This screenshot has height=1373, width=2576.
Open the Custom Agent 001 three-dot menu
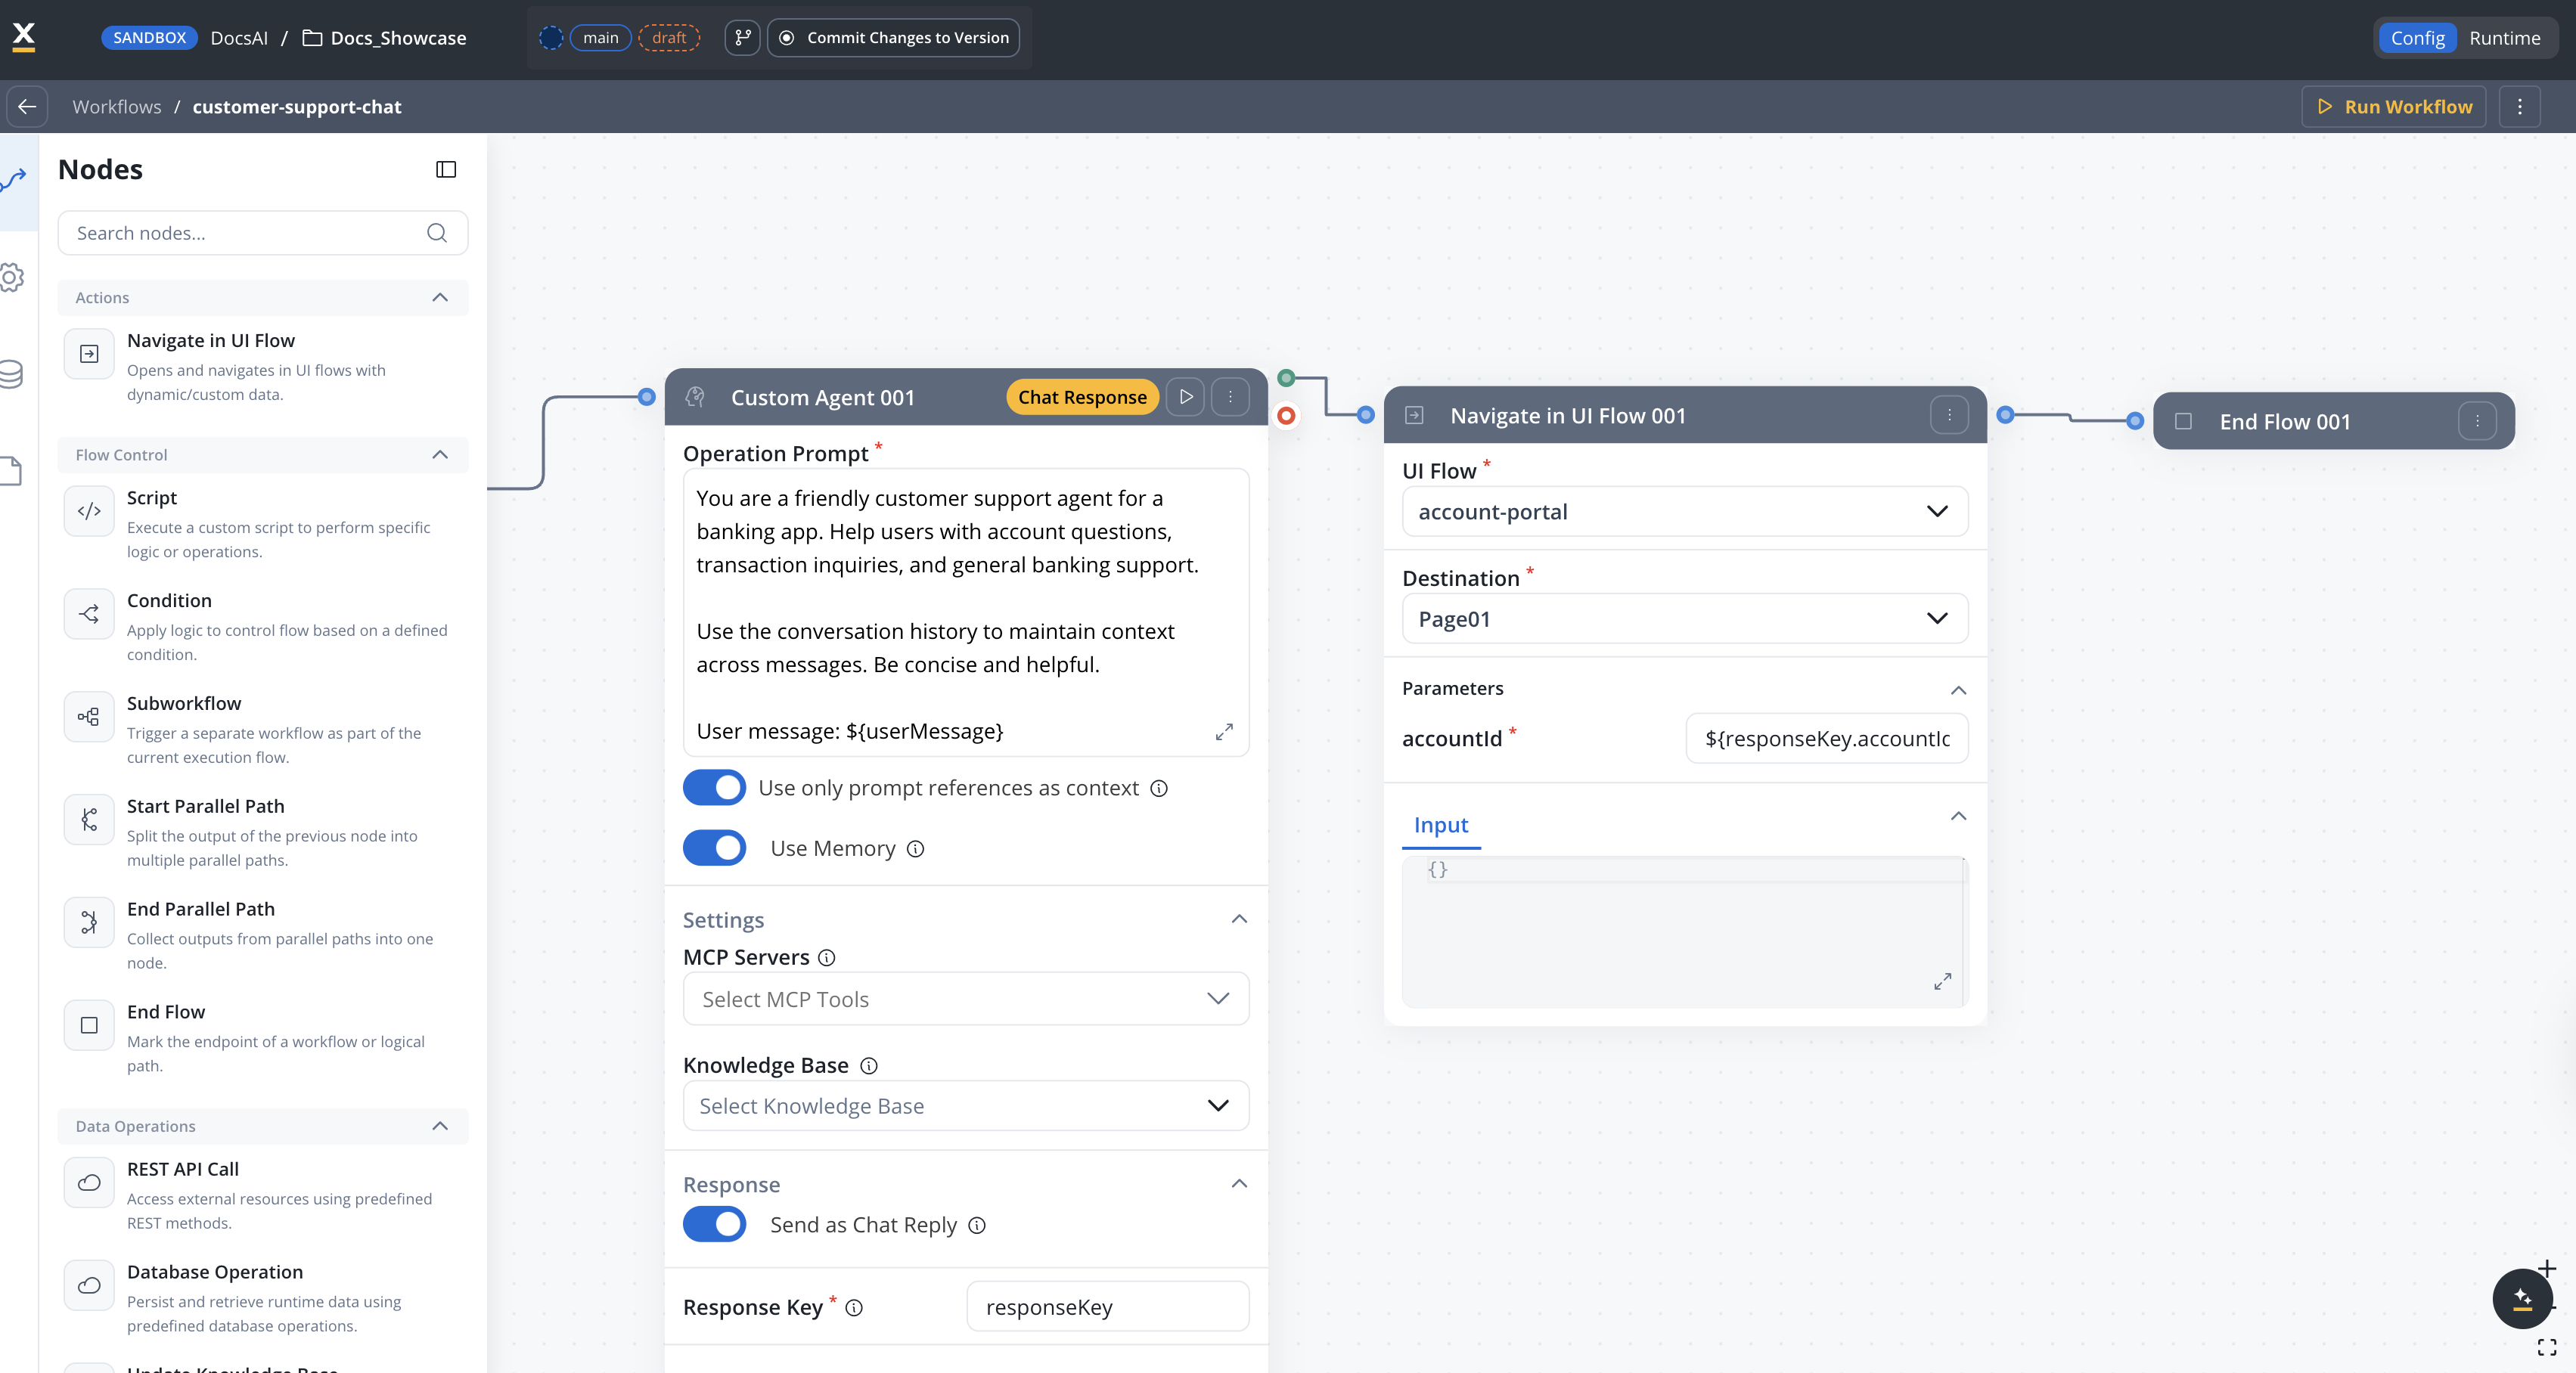[1231, 397]
